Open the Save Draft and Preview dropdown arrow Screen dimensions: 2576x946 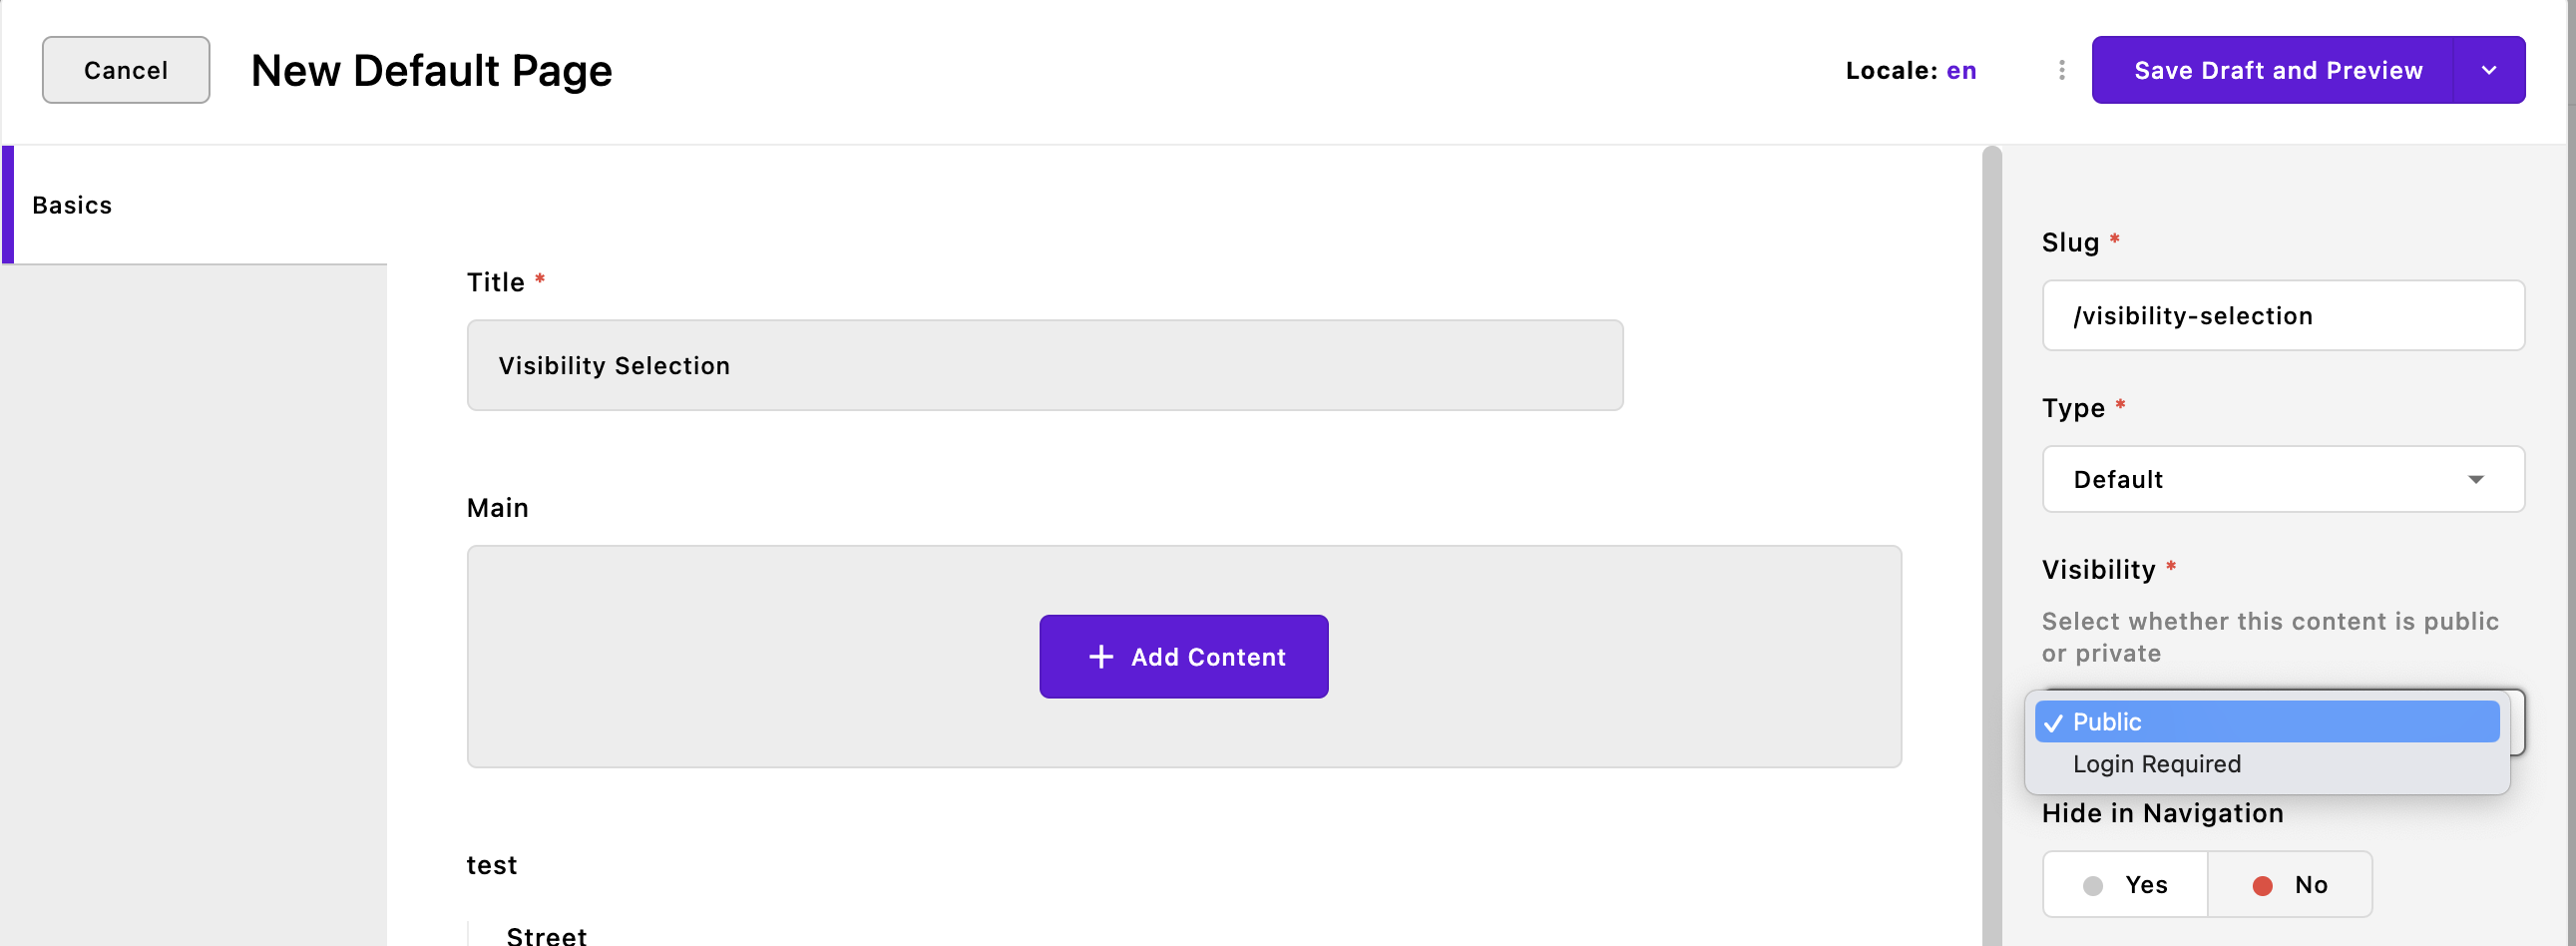click(x=2491, y=70)
